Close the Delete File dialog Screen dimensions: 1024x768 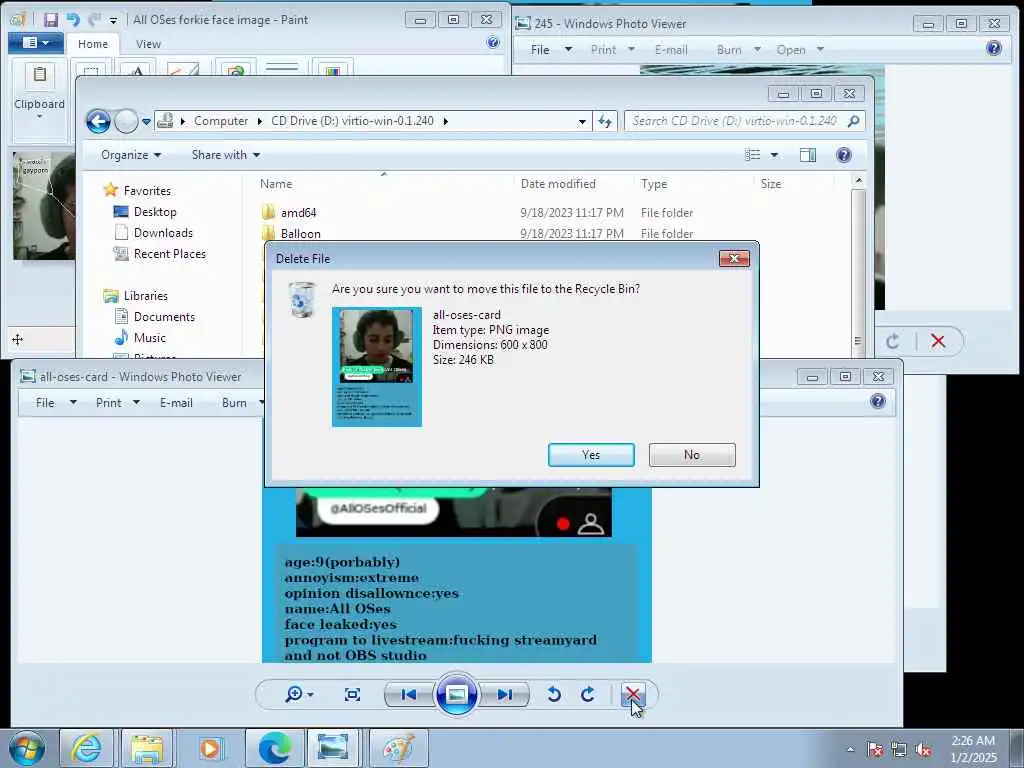click(x=734, y=259)
